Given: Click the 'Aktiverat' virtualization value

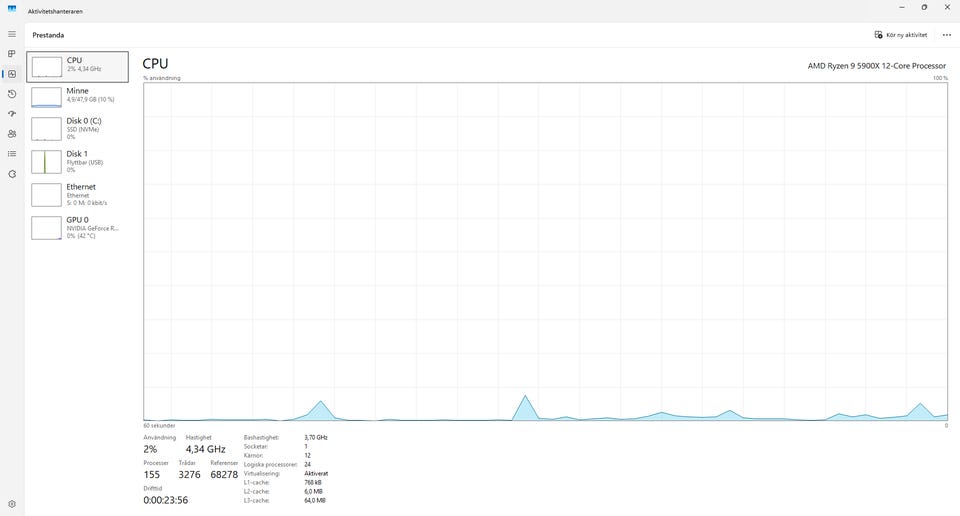Looking at the screenshot, I should point(317,474).
